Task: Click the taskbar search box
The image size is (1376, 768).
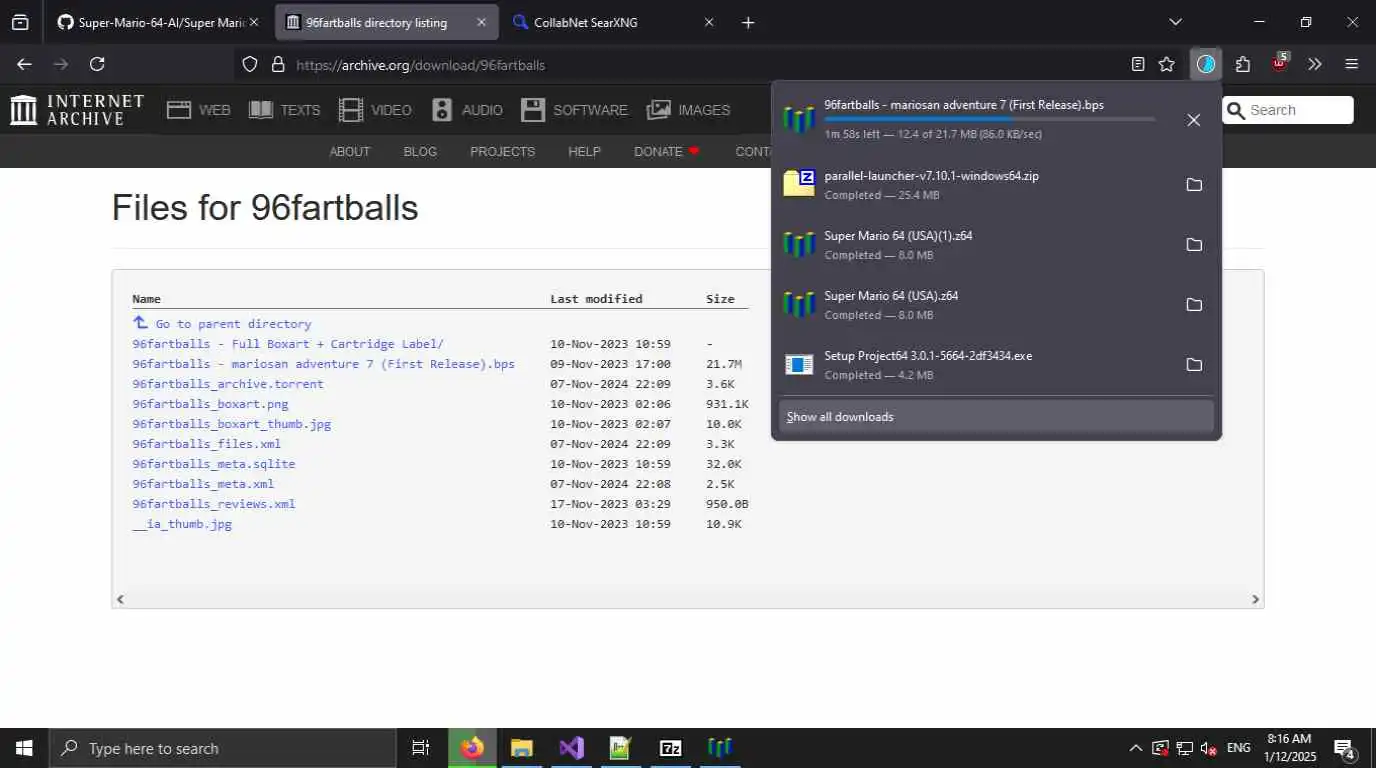Action: [222, 748]
